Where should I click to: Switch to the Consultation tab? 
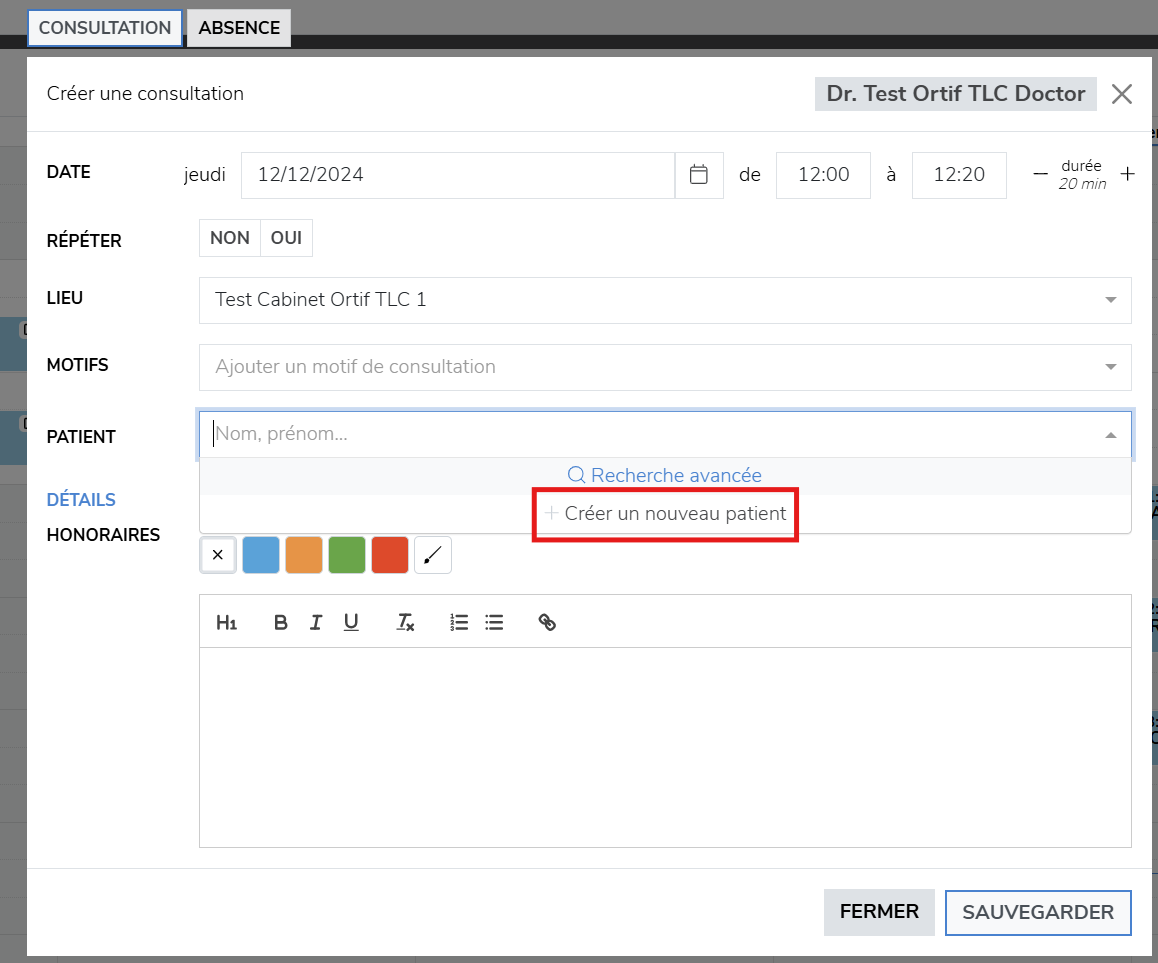[105, 28]
